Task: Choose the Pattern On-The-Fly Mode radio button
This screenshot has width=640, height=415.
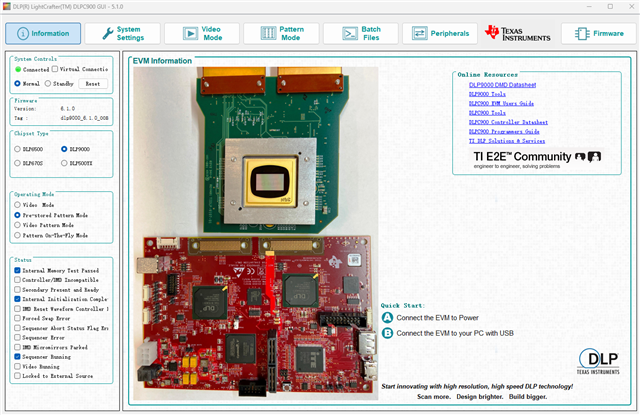Action: pyautogui.click(x=17, y=235)
